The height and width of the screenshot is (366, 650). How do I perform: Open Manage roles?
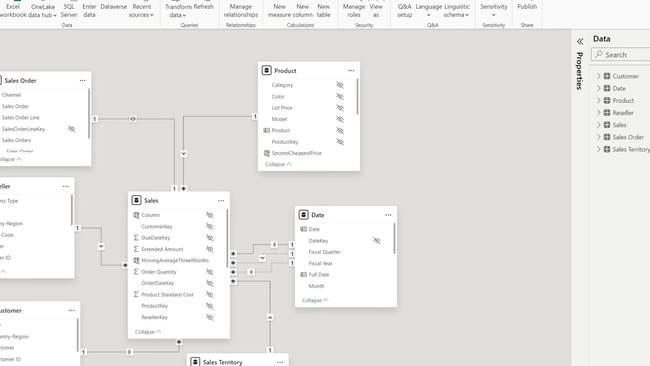coord(354,10)
